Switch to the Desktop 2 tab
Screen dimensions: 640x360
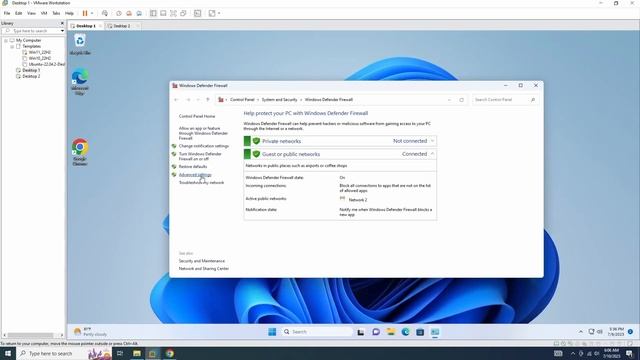click(122, 26)
